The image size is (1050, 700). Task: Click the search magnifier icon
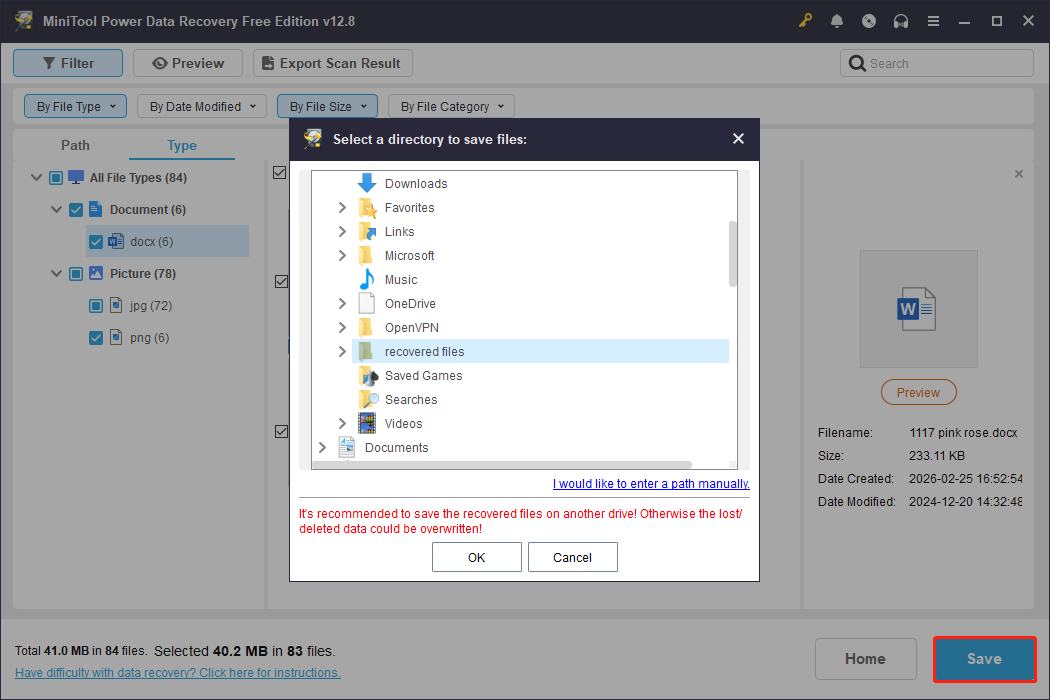(857, 62)
